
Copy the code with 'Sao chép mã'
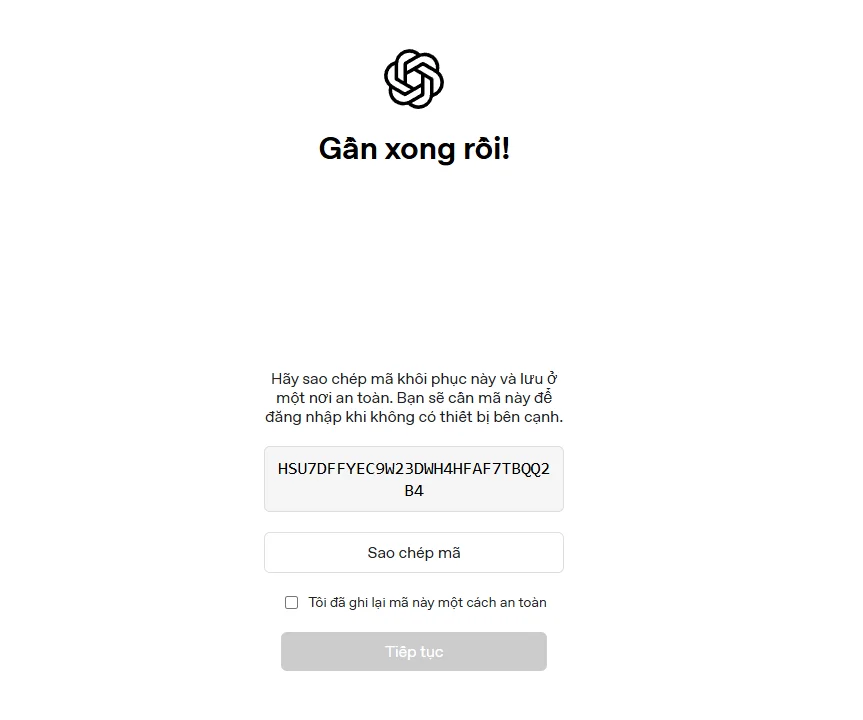click(x=414, y=552)
